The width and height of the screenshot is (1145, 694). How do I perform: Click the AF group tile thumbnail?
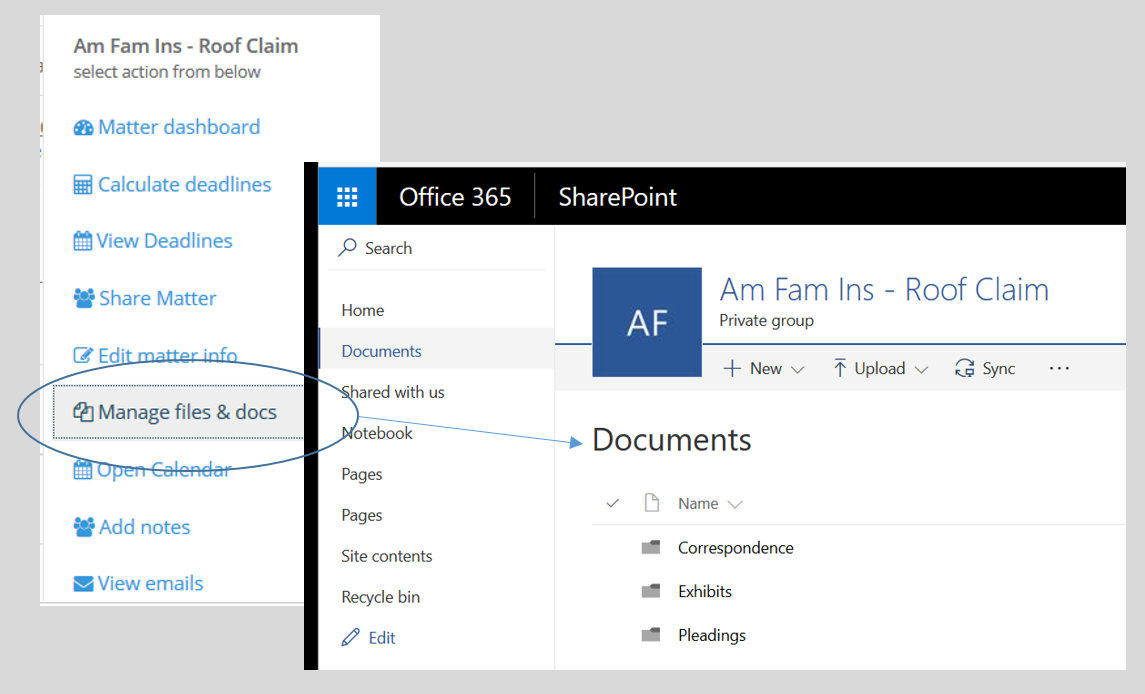click(x=647, y=322)
